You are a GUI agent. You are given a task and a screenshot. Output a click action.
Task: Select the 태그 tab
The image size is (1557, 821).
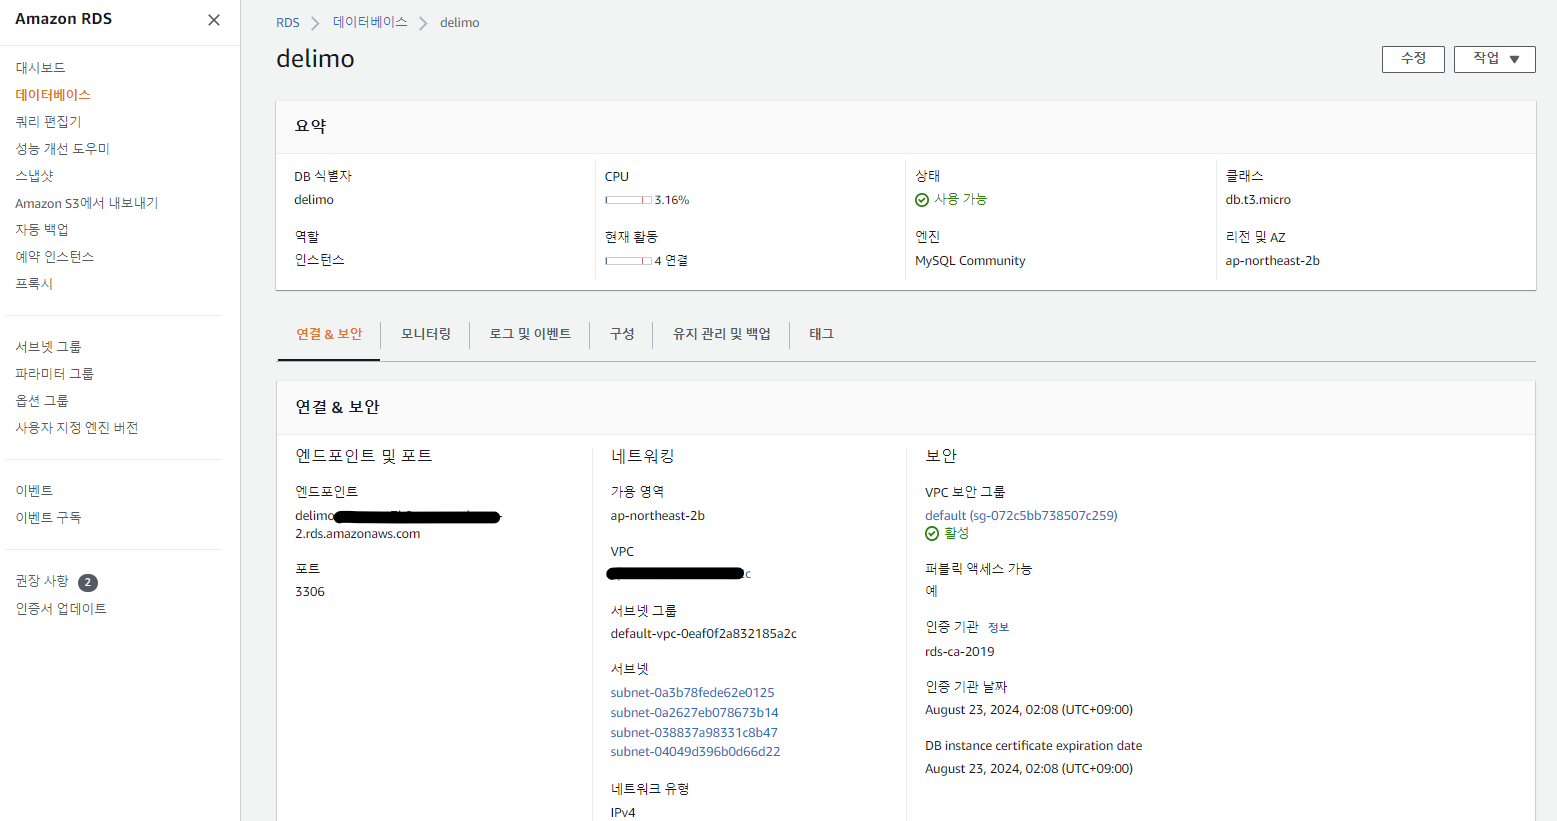pos(821,334)
